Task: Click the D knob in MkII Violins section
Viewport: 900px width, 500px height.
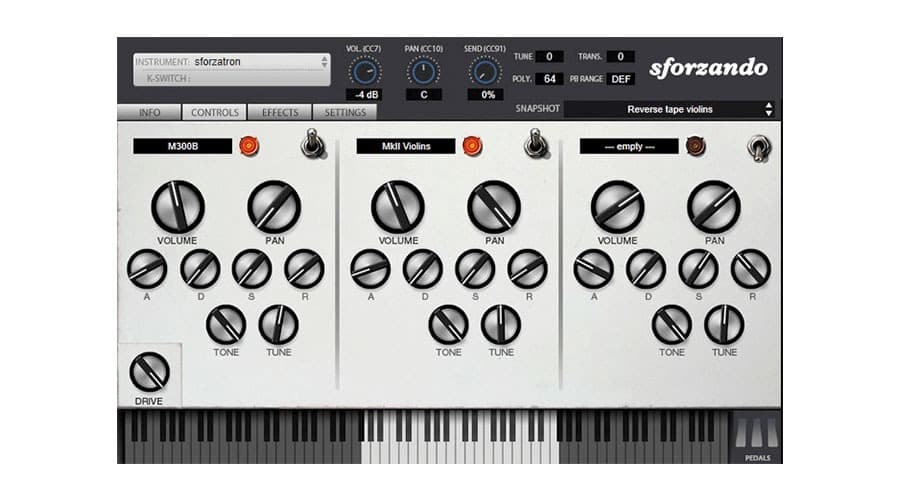Action: [x=423, y=269]
